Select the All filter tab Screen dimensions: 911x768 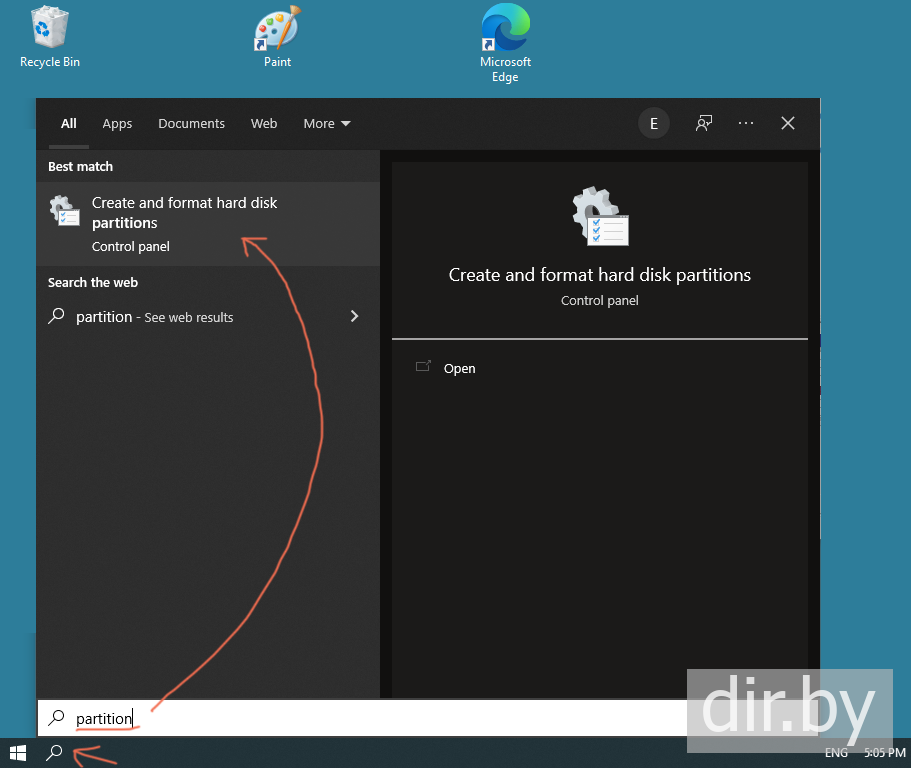click(68, 124)
